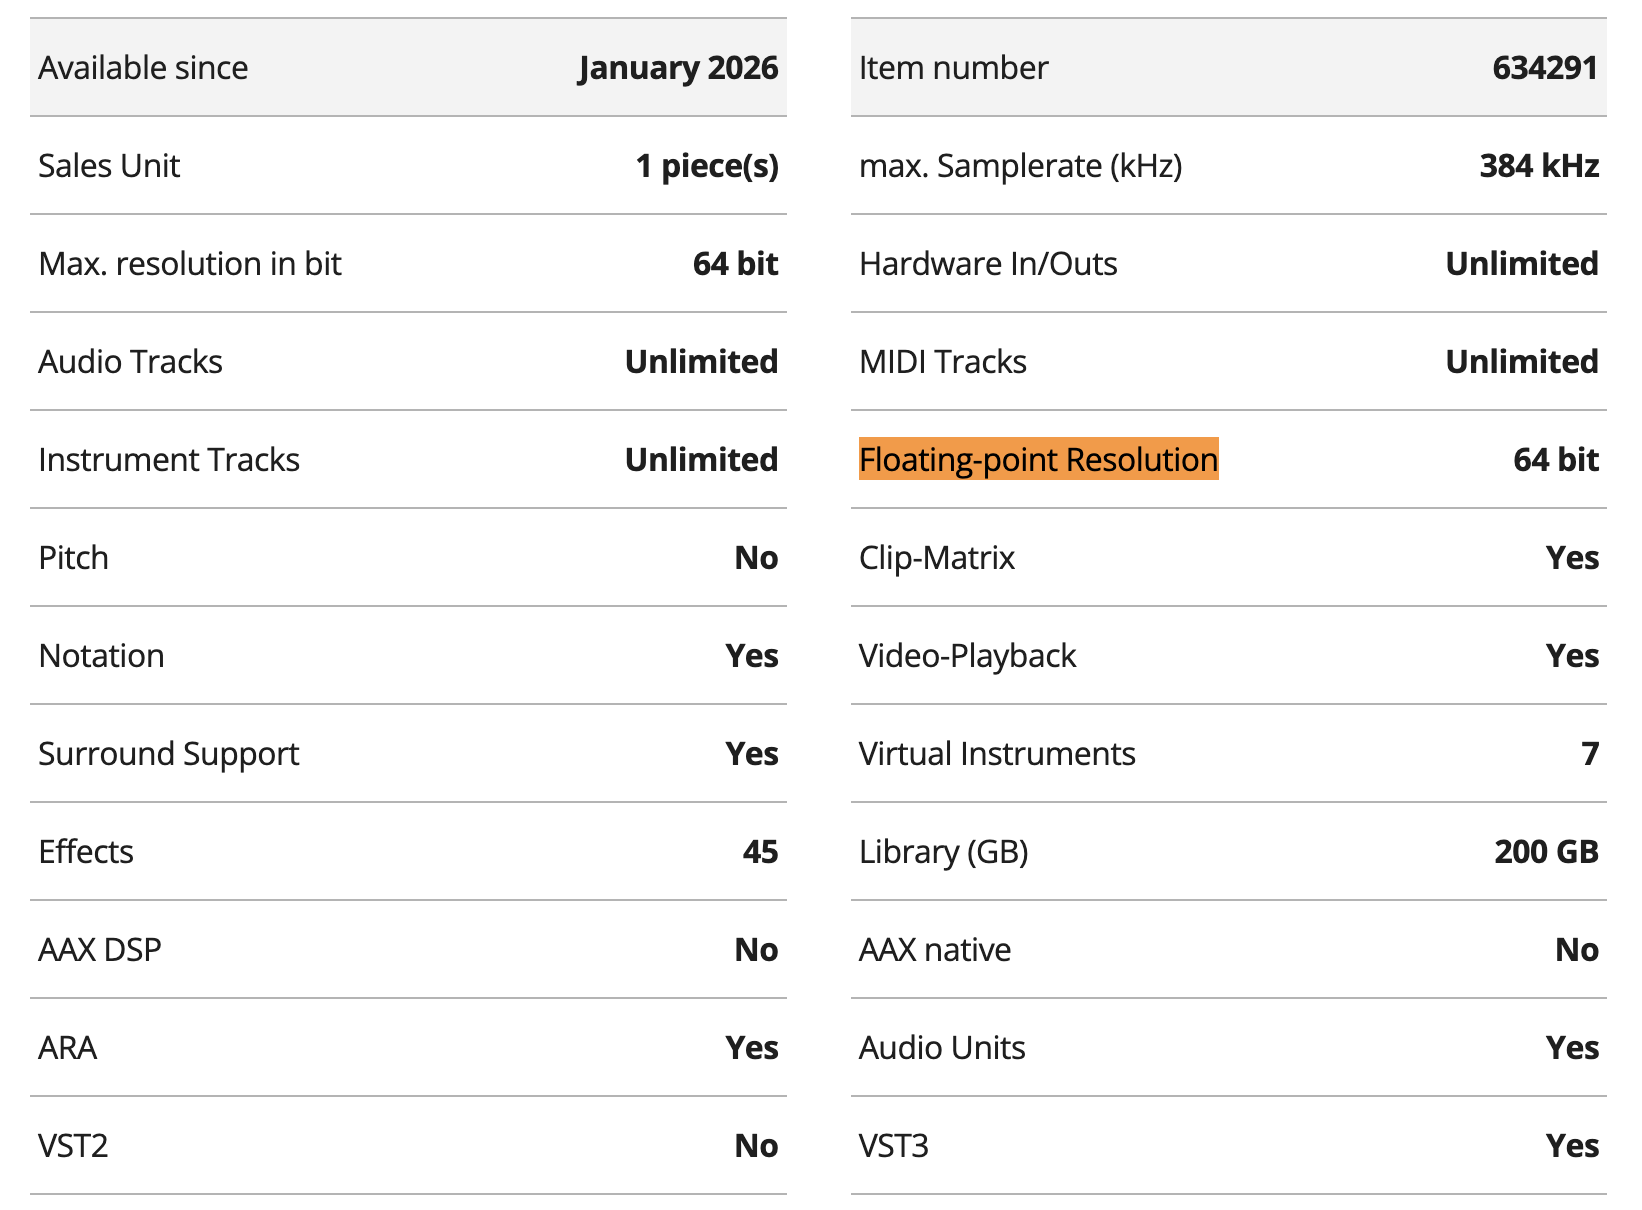Image resolution: width=1642 pixels, height=1210 pixels.
Task: Click the Item number 634291 value
Action: (1544, 68)
